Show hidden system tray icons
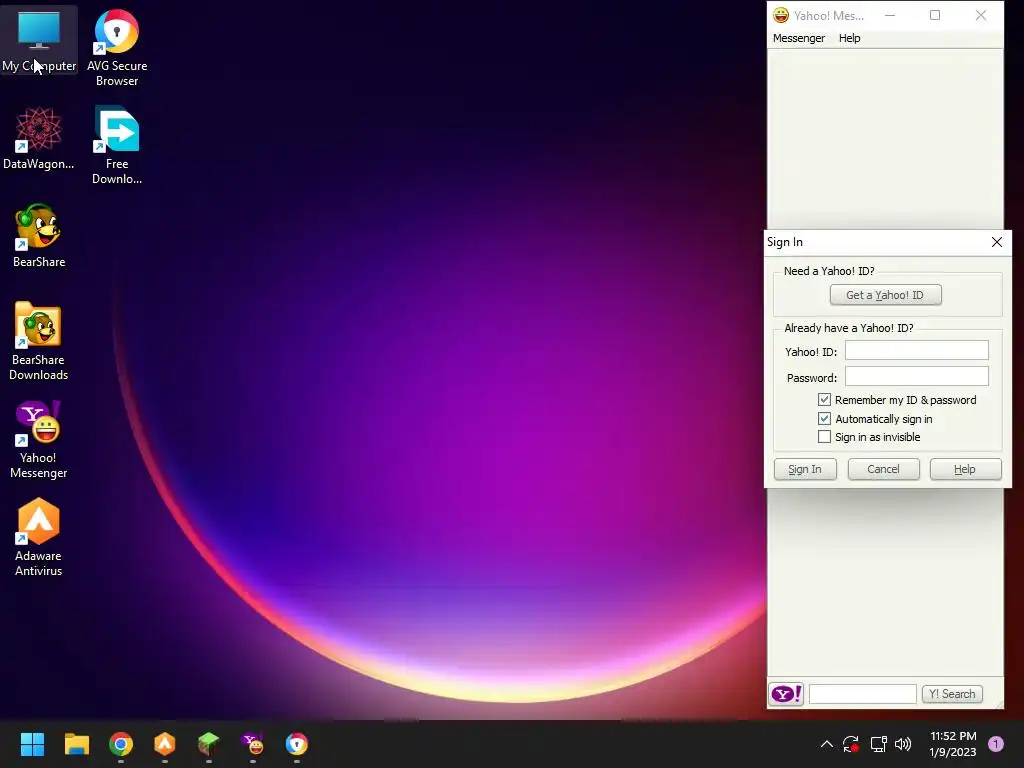The width and height of the screenshot is (1024, 768). click(827, 744)
